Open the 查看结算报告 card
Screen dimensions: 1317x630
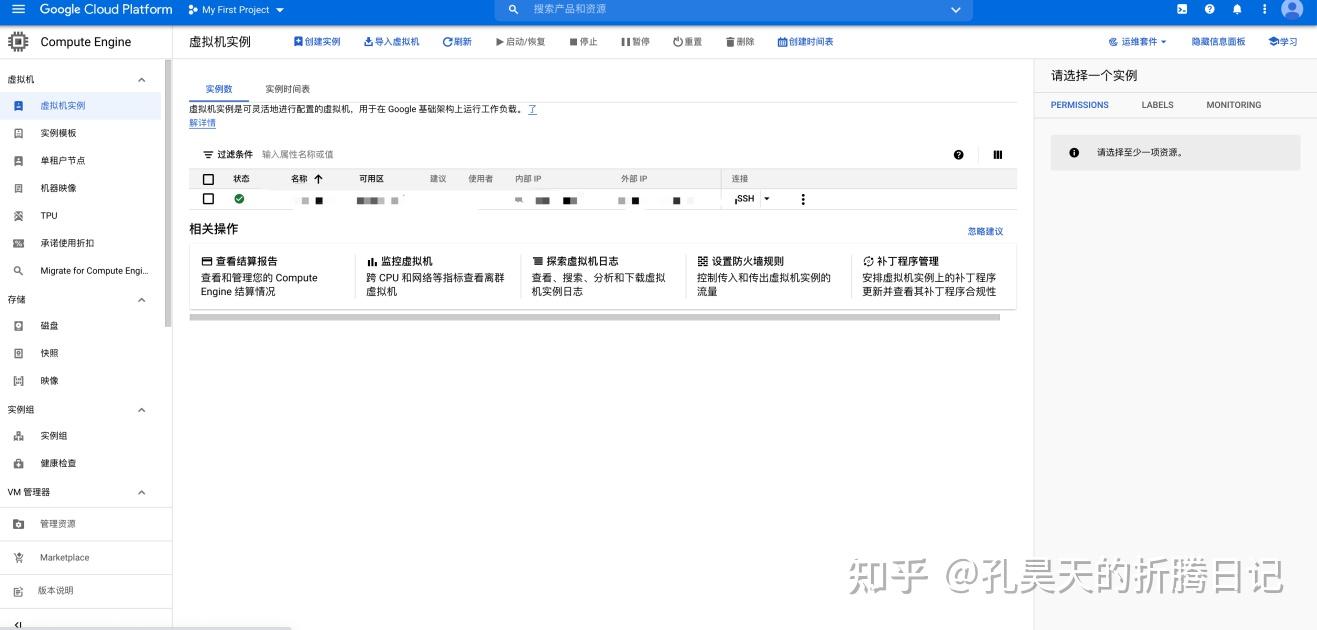[x=270, y=276]
